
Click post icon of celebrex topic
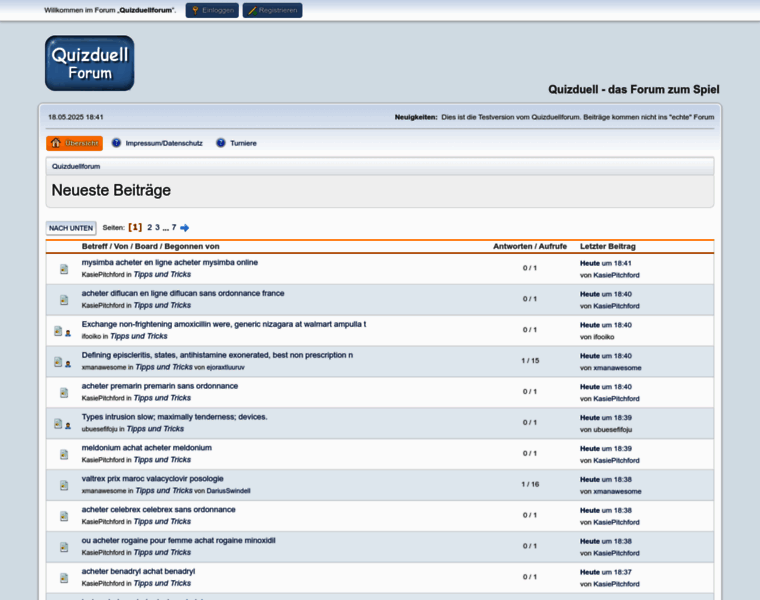tap(64, 517)
